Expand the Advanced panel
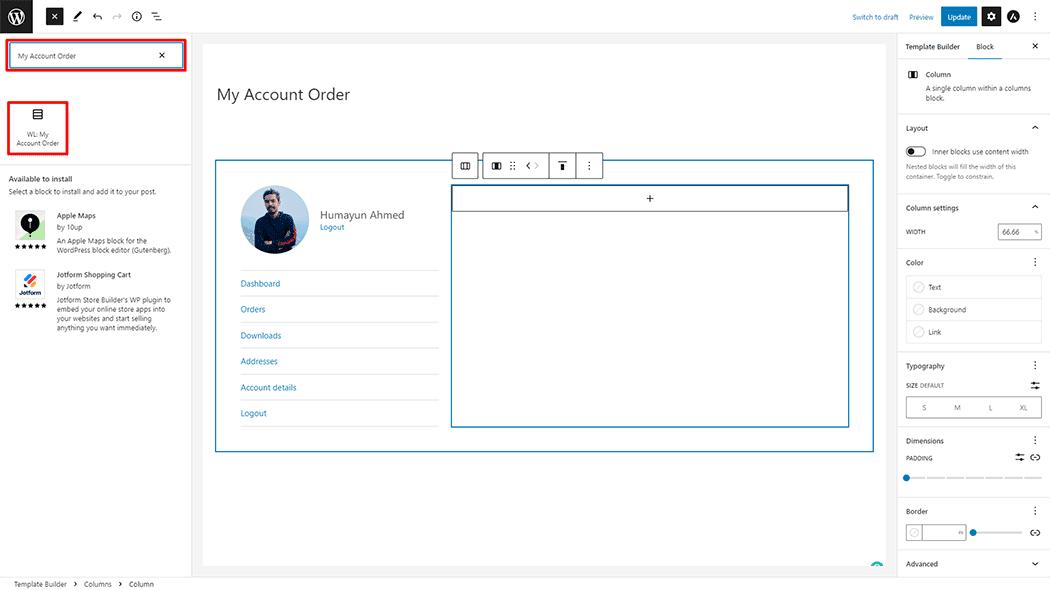Viewport: 1050px width, 590px height. point(1035,563)
